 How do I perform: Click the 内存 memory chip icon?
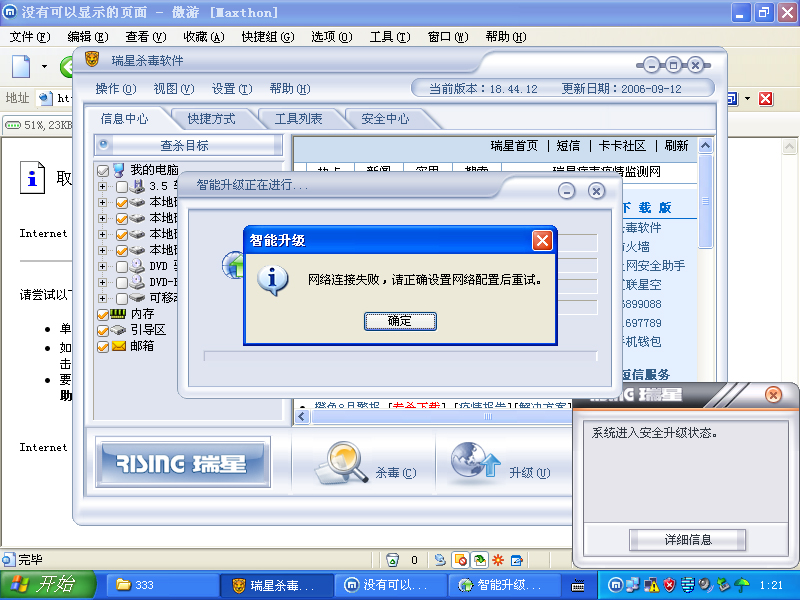click(118, 313)
